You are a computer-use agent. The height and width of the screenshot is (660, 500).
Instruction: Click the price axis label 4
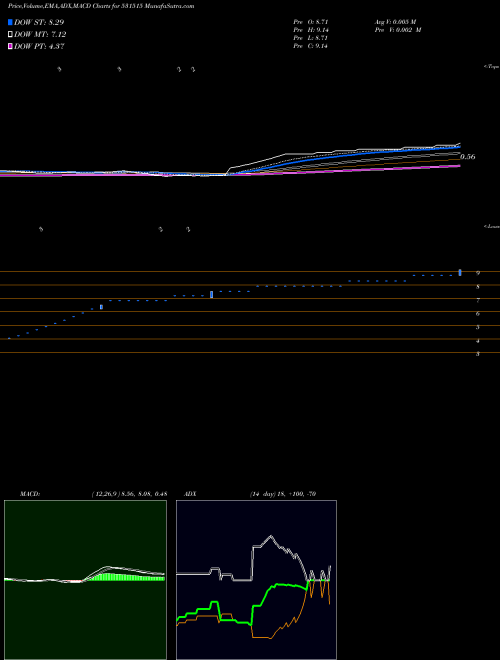[x=478, y=341]
